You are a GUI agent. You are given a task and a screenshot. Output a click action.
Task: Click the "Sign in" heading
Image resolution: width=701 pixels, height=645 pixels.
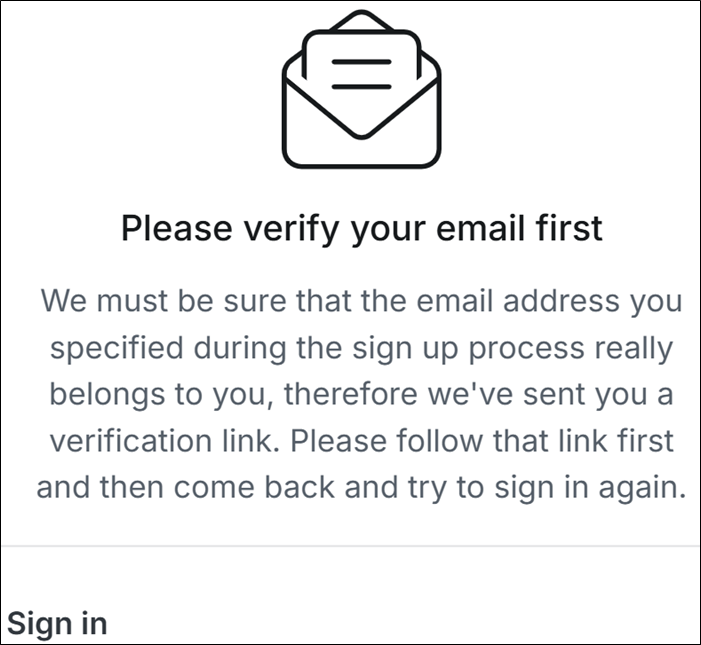tap(57, 623)
